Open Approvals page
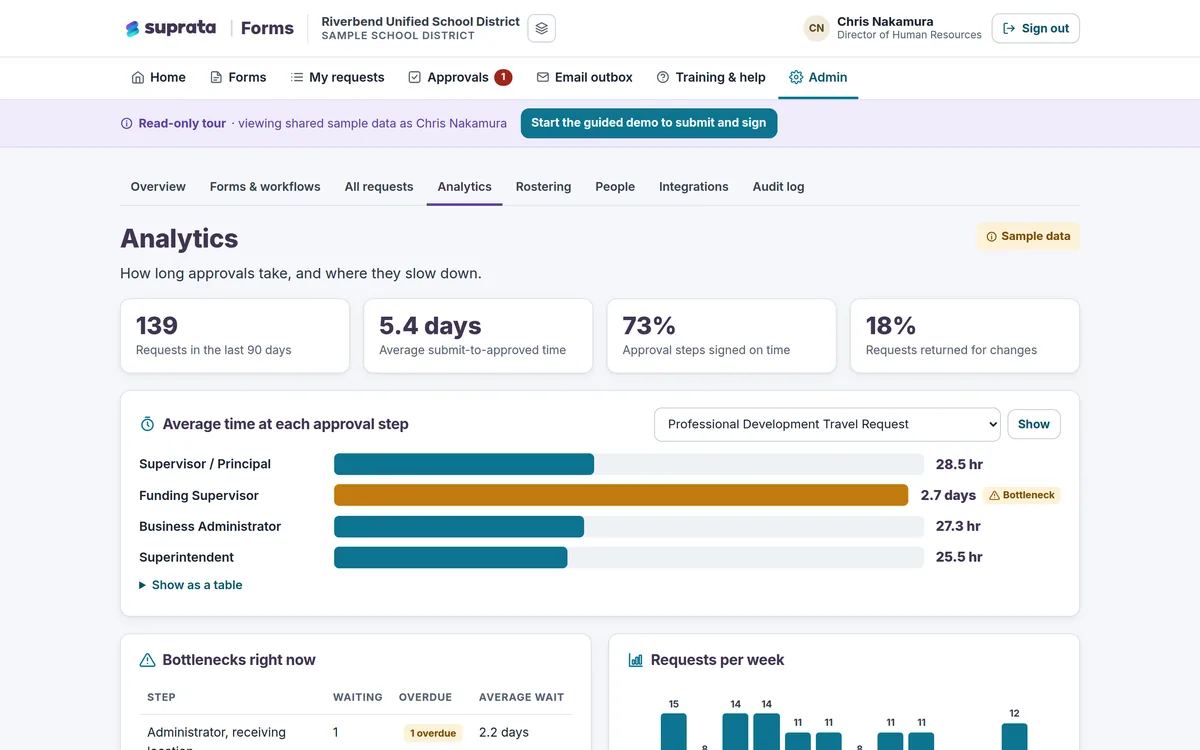This screenshot has width=1200, height=750. point(460,77)
